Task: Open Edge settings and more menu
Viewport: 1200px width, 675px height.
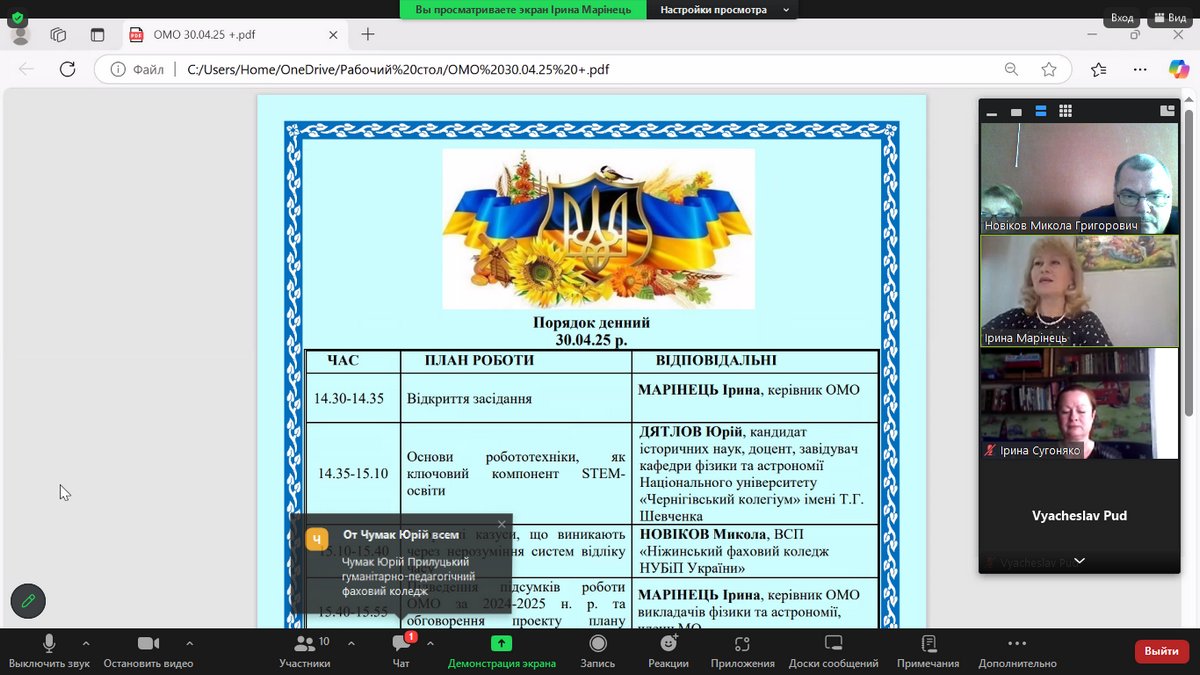Action: [x=1140, y=70]
